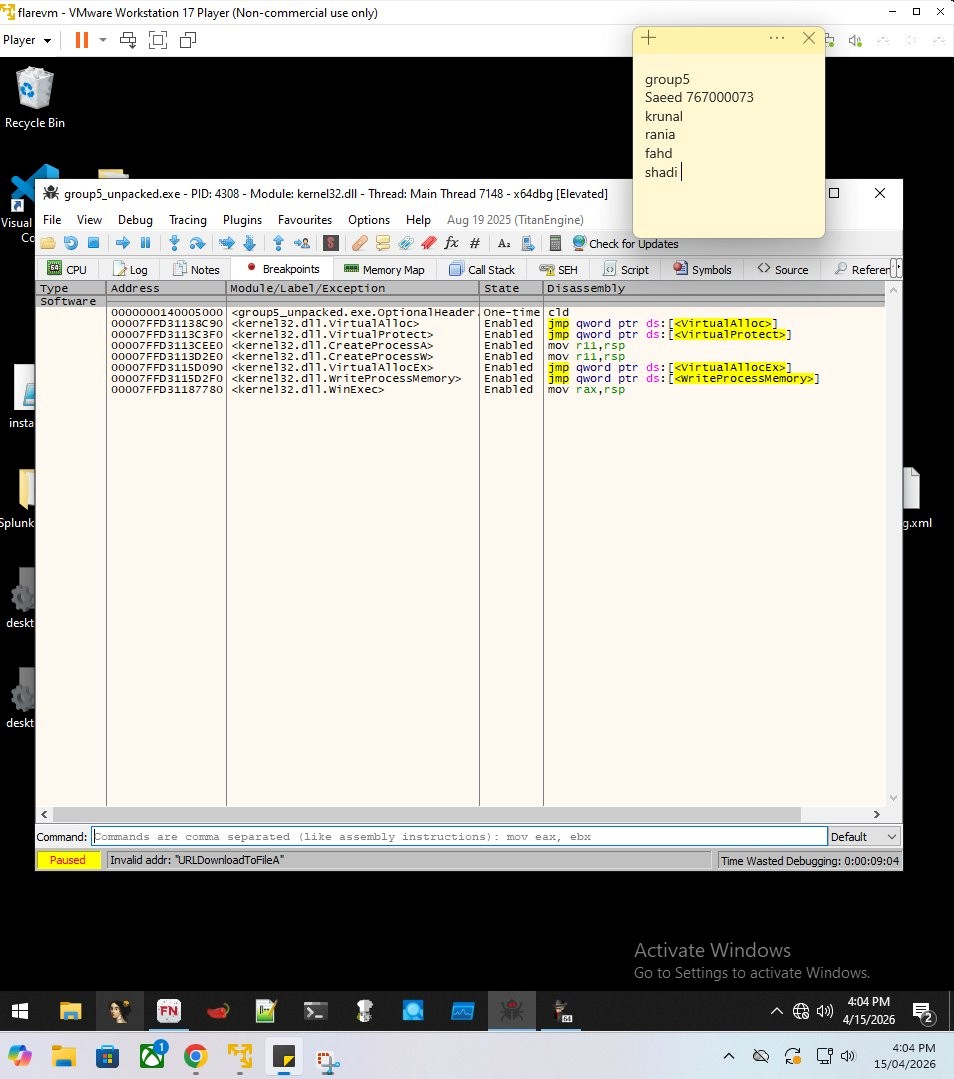The width and height of the screenshot is (954, 1079).
Task: Click the Check for Updates button
Action: [x=624, y=243]
